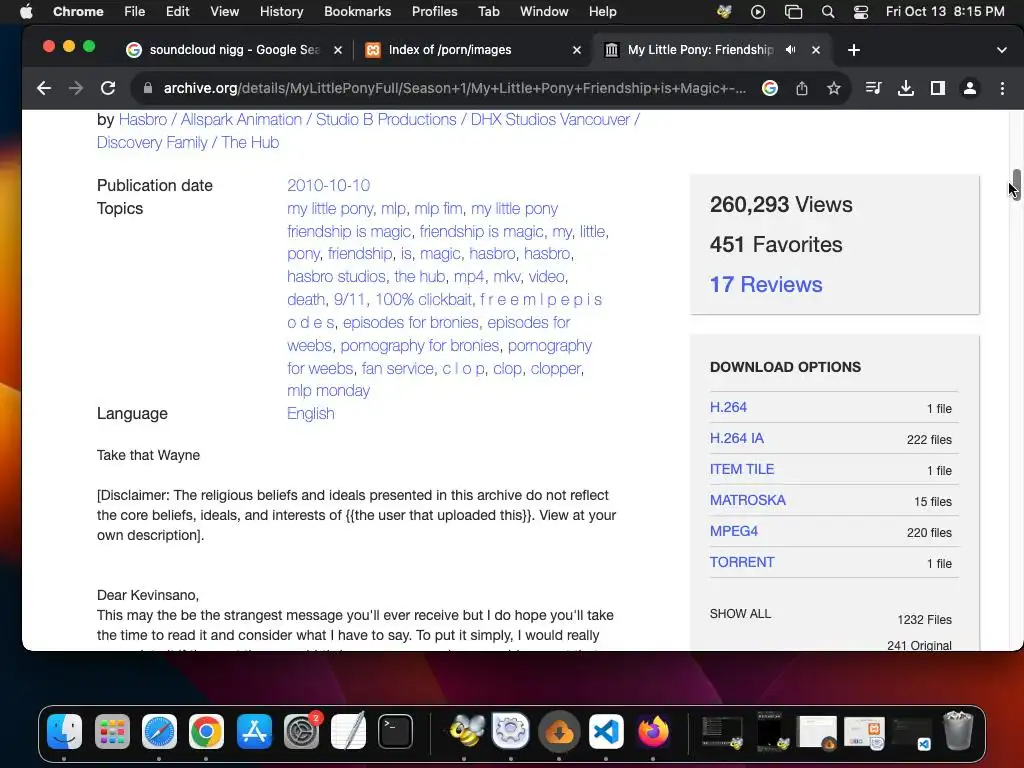
Task: Open Finder from the Dock
Action: 65,731
